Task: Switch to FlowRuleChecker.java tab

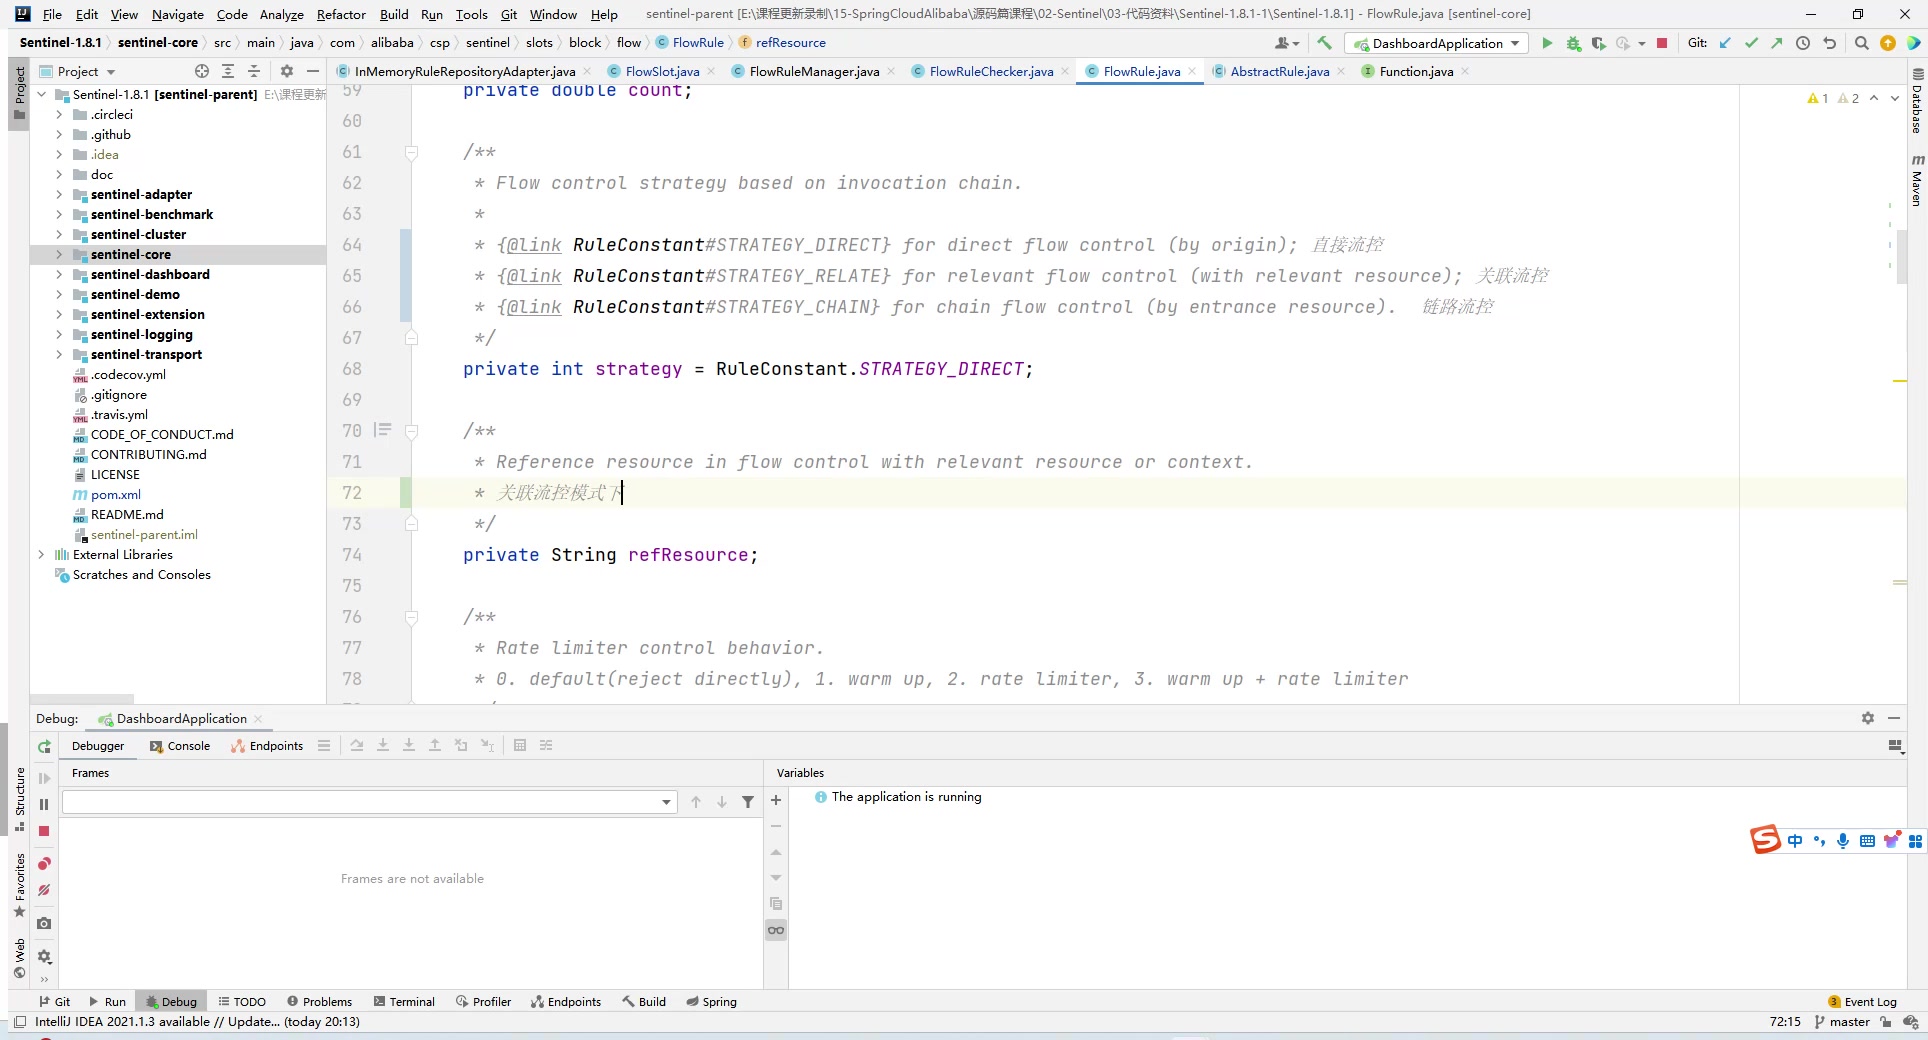Action: (x=991, y=71)
